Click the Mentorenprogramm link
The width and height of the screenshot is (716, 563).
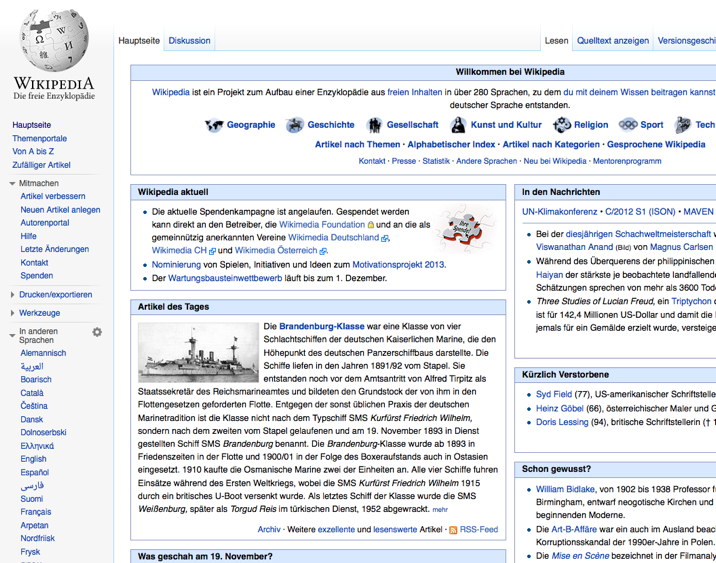[x=627, y=161]
